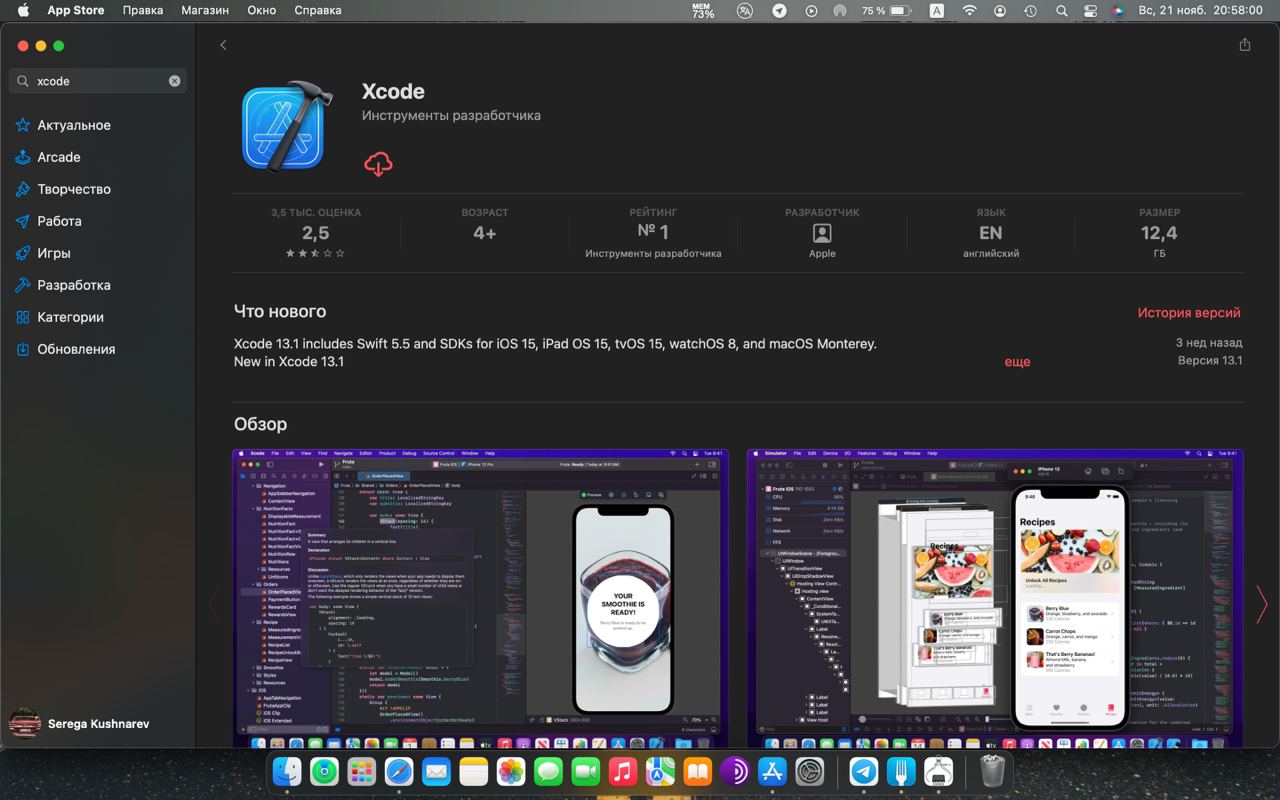Click Инструменты разработчика subtitle under Xcode
Screen dimensions: 1280x800
tap(451, 115)
